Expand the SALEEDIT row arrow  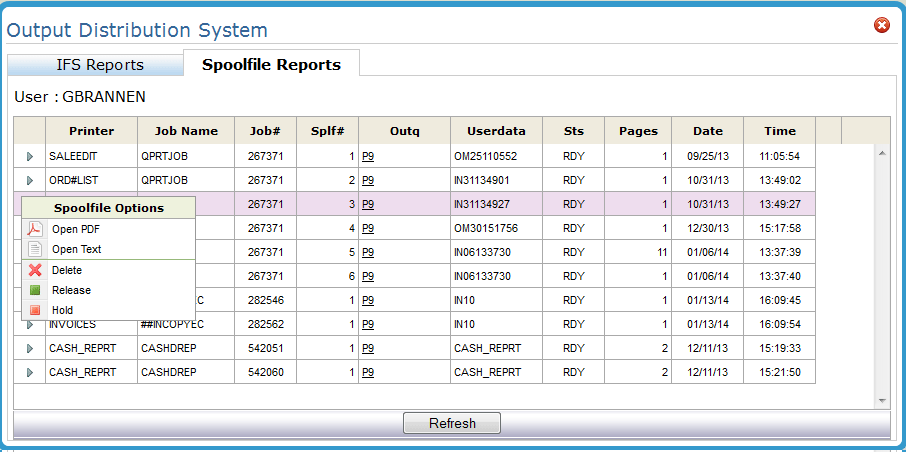[30, 156]
